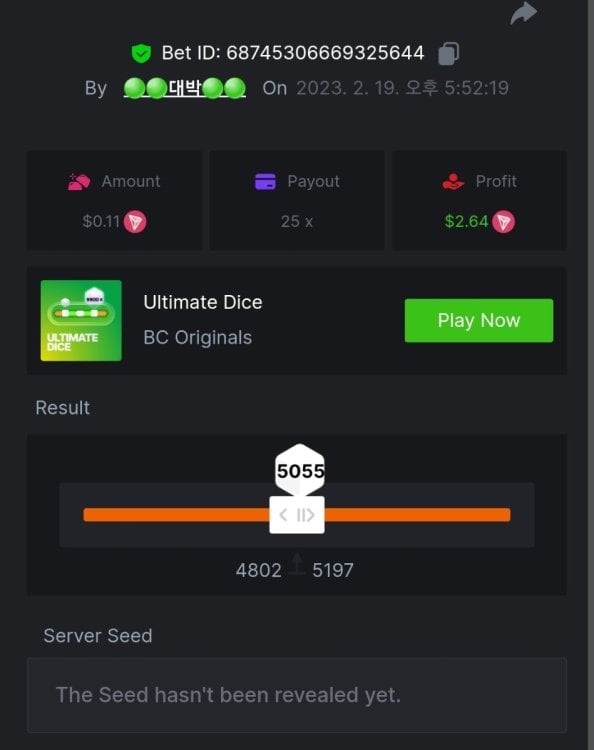
Task: Copy the Bet ID with copy icon
Action: pos(449,53)
